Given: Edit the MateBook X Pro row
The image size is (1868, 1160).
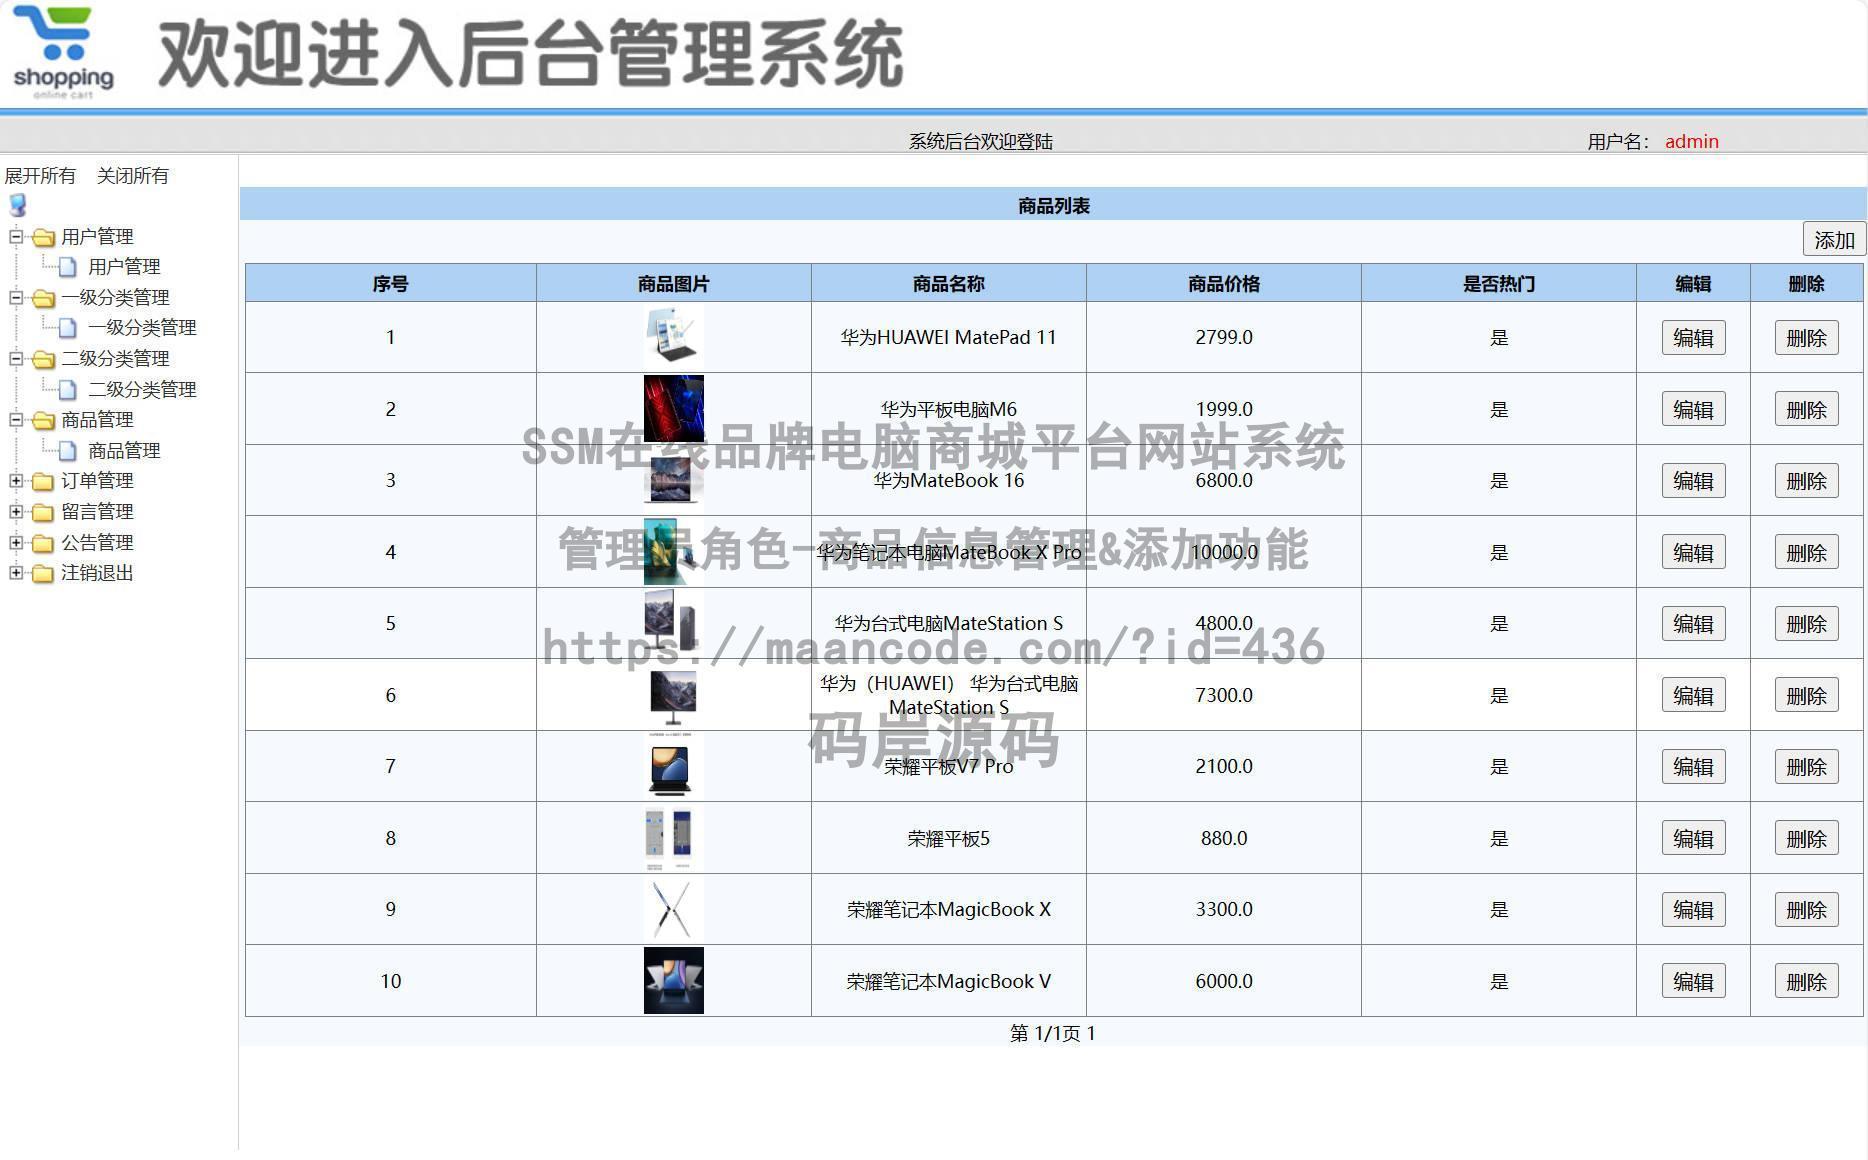Looking at the screenshot, I should pos(1693,553).
